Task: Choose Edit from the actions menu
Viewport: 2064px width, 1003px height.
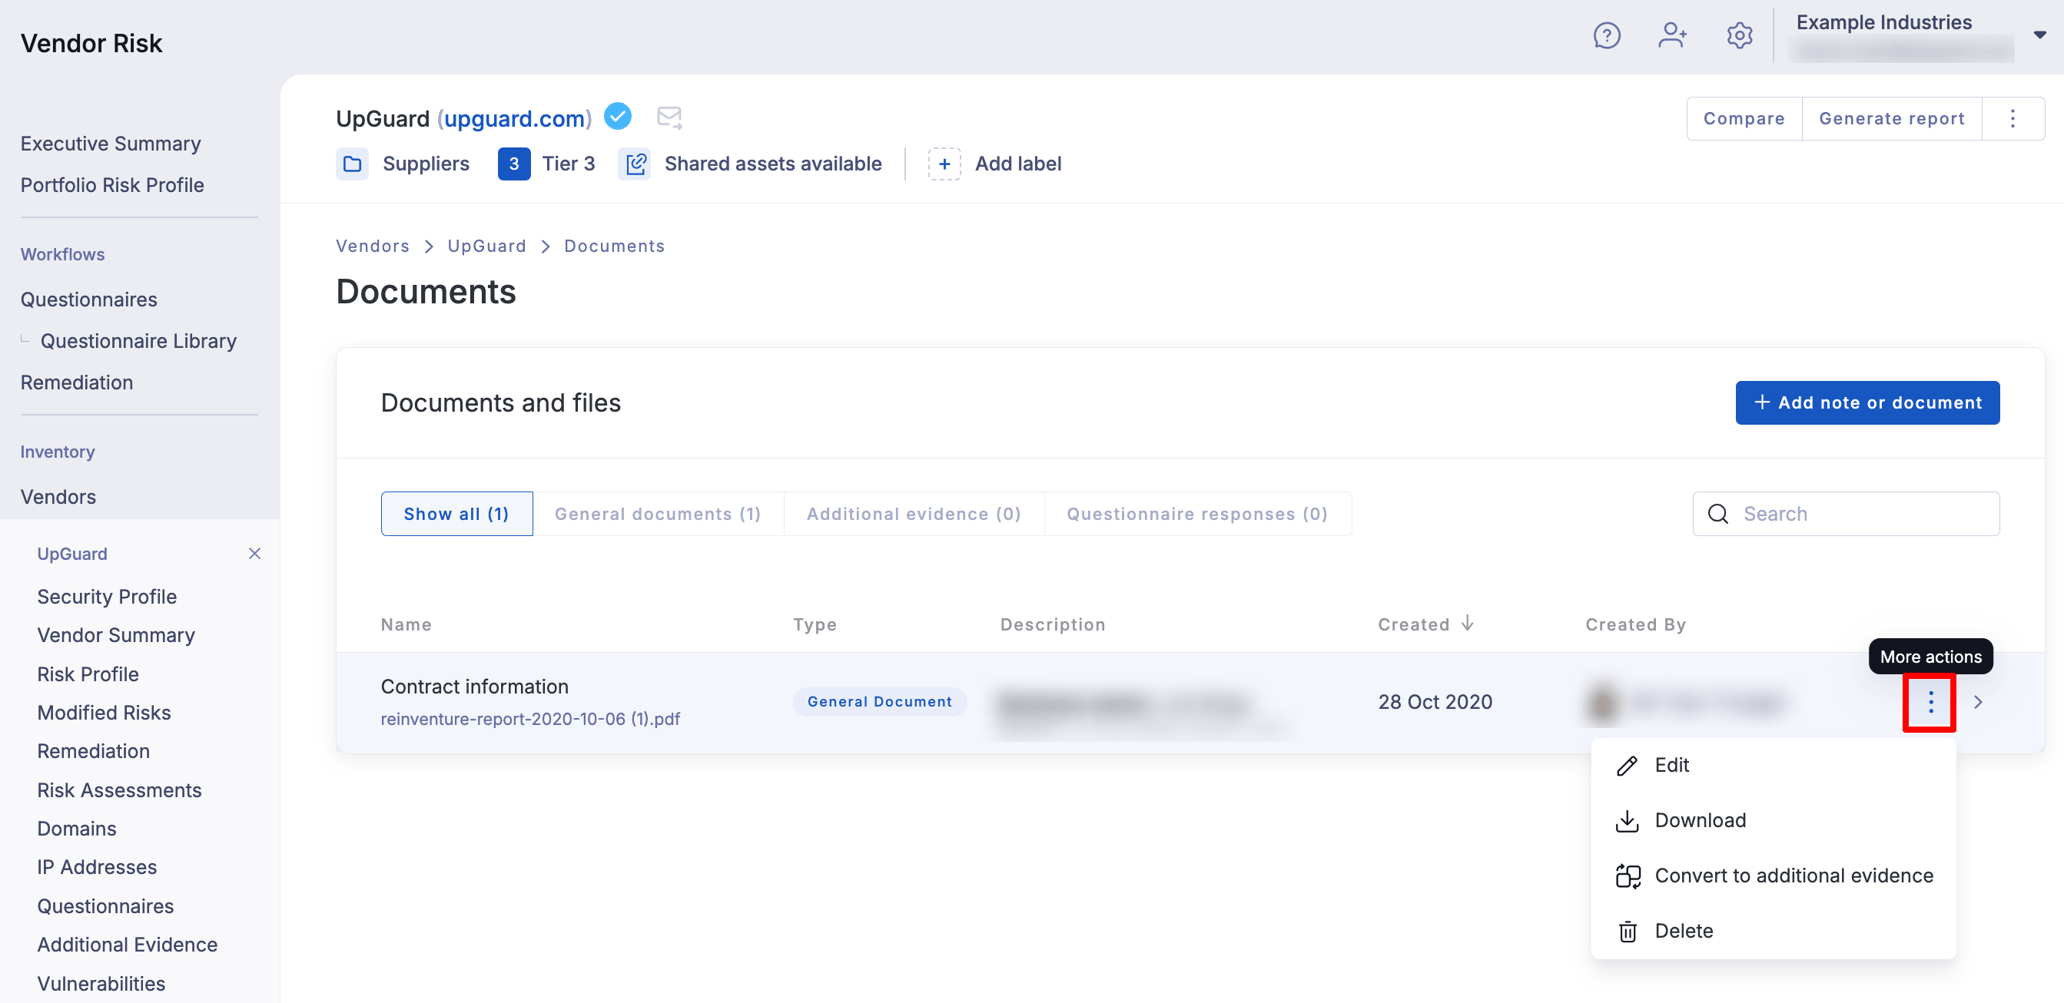Action: click(x=1773, y=765)
